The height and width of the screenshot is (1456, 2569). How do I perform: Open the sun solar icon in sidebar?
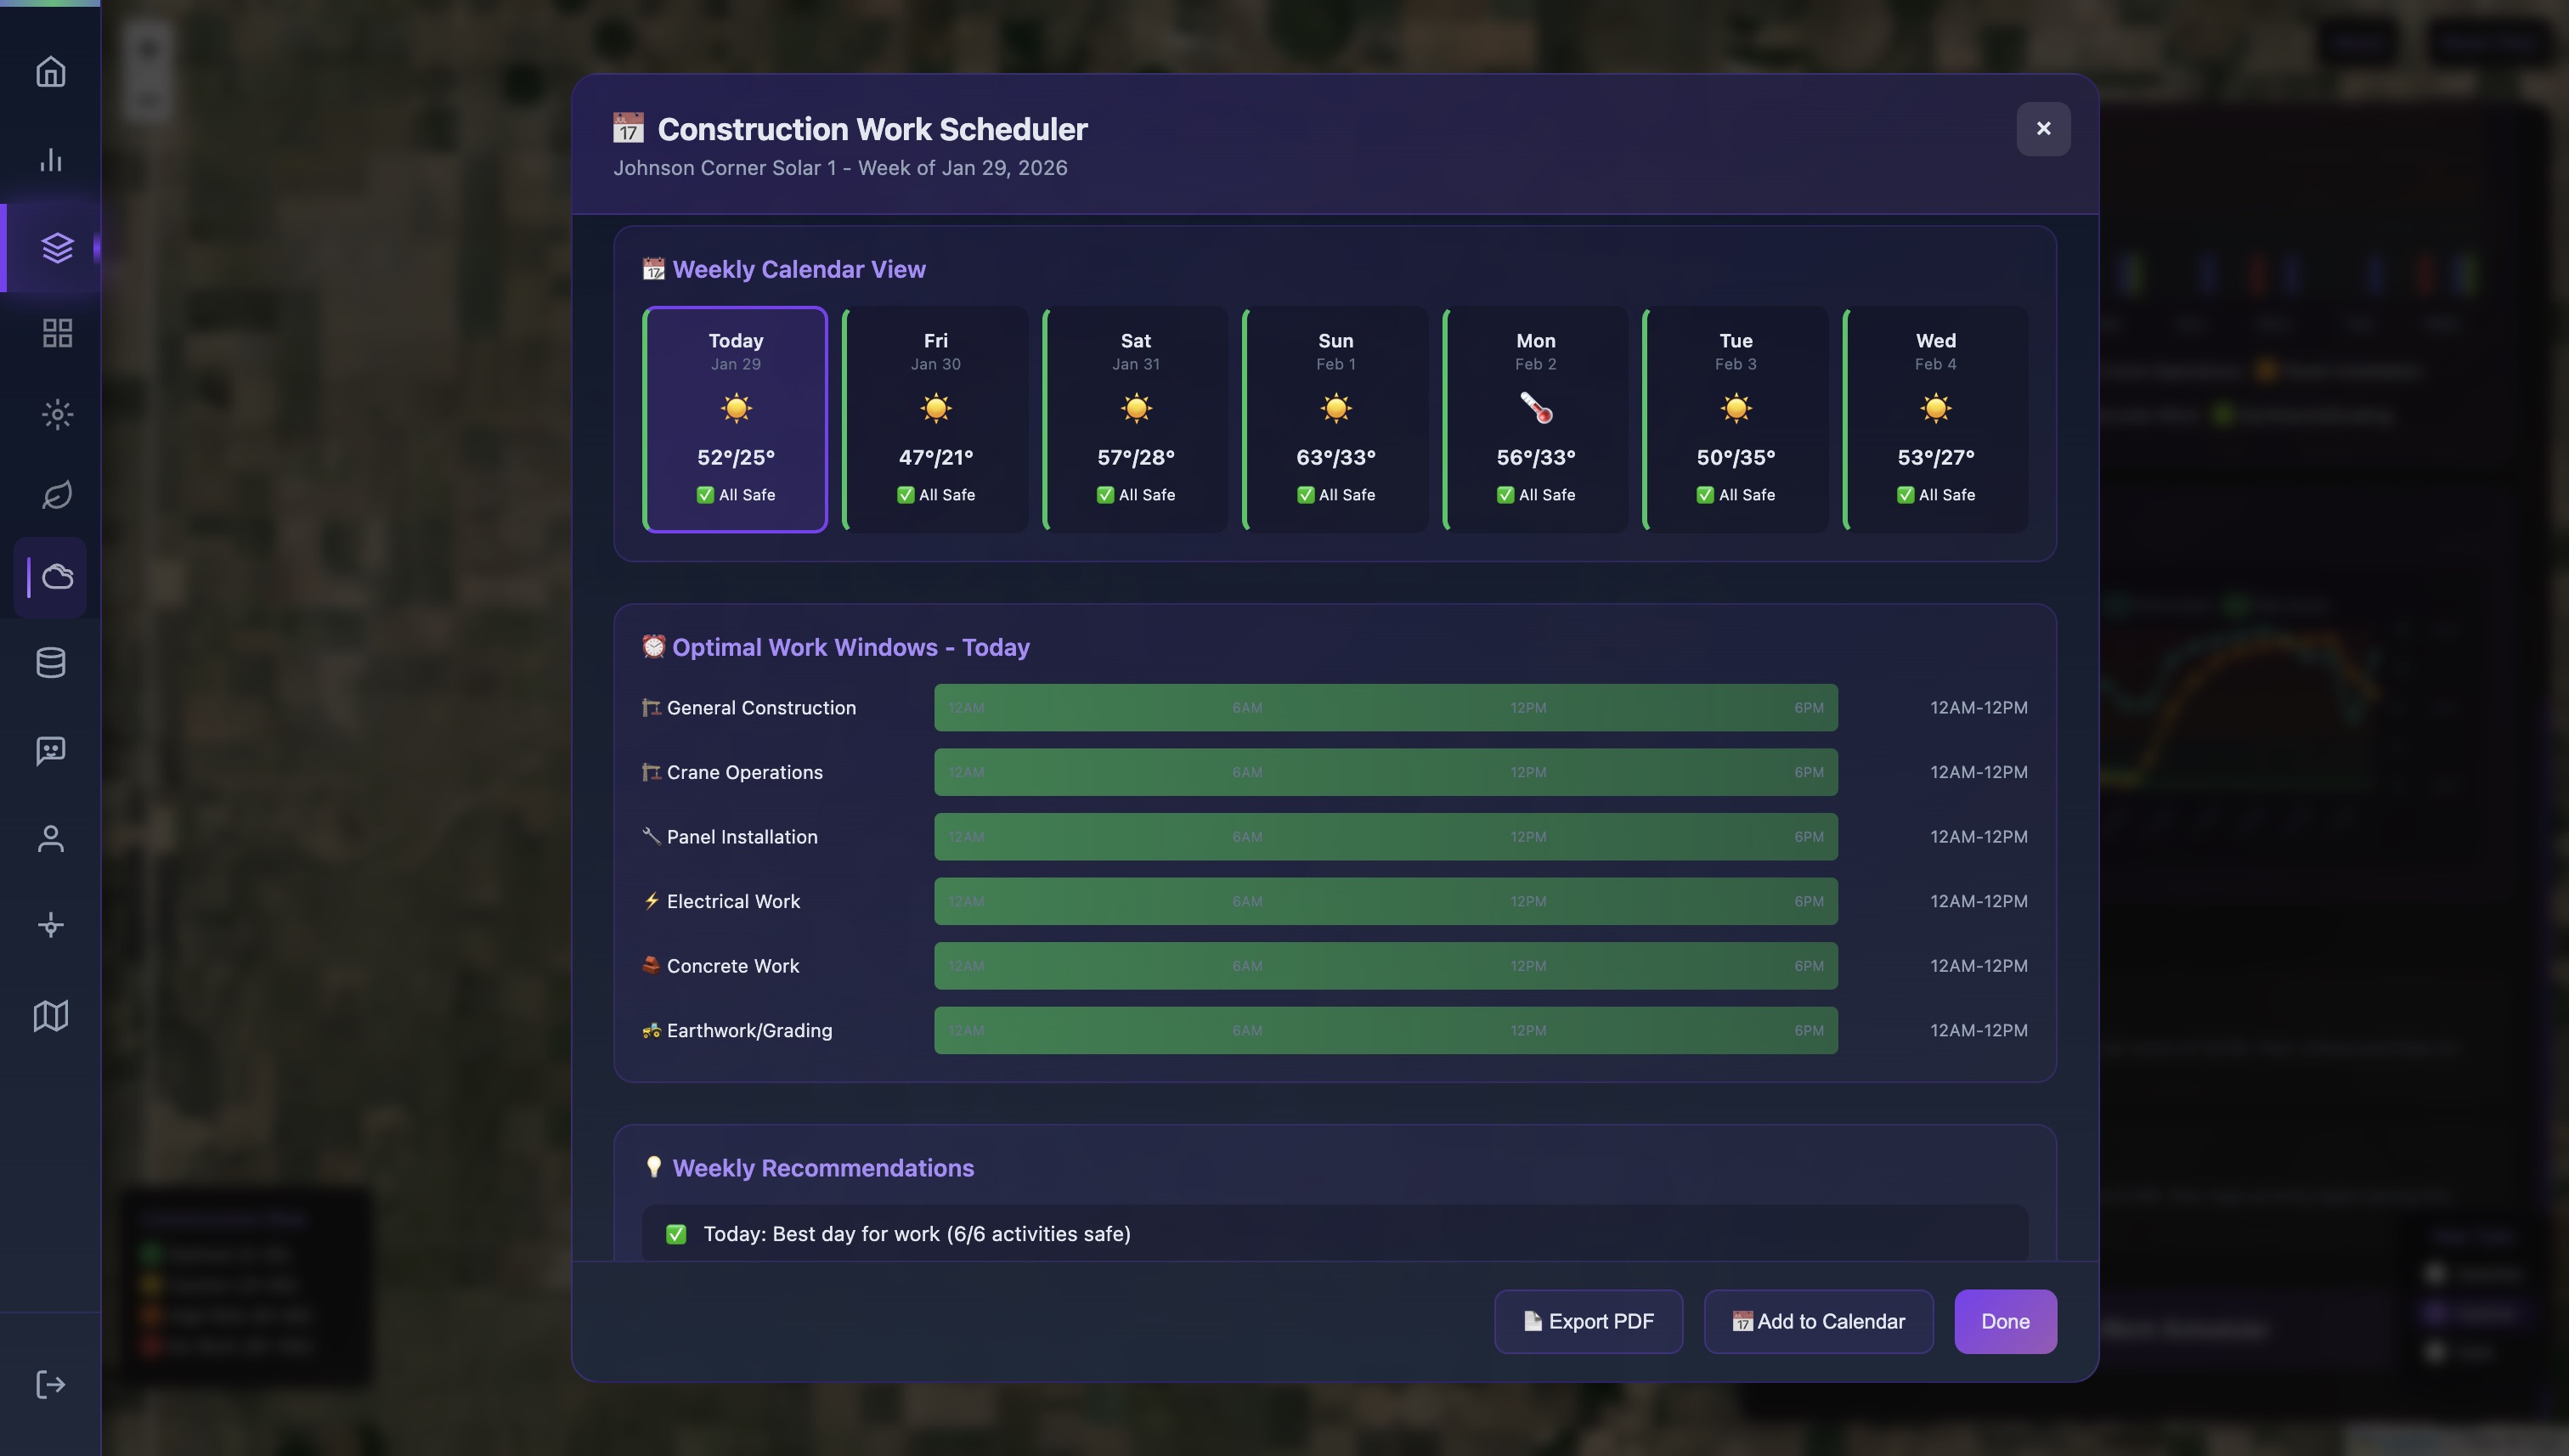(x=57, y=414)
